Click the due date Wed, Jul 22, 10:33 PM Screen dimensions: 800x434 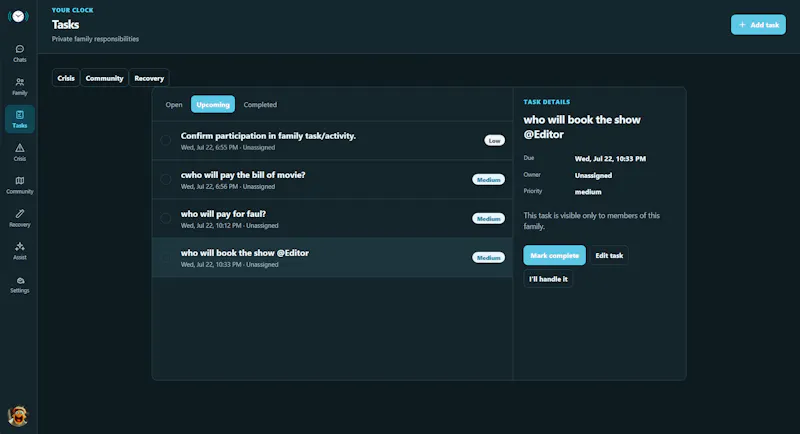point(610,159)
